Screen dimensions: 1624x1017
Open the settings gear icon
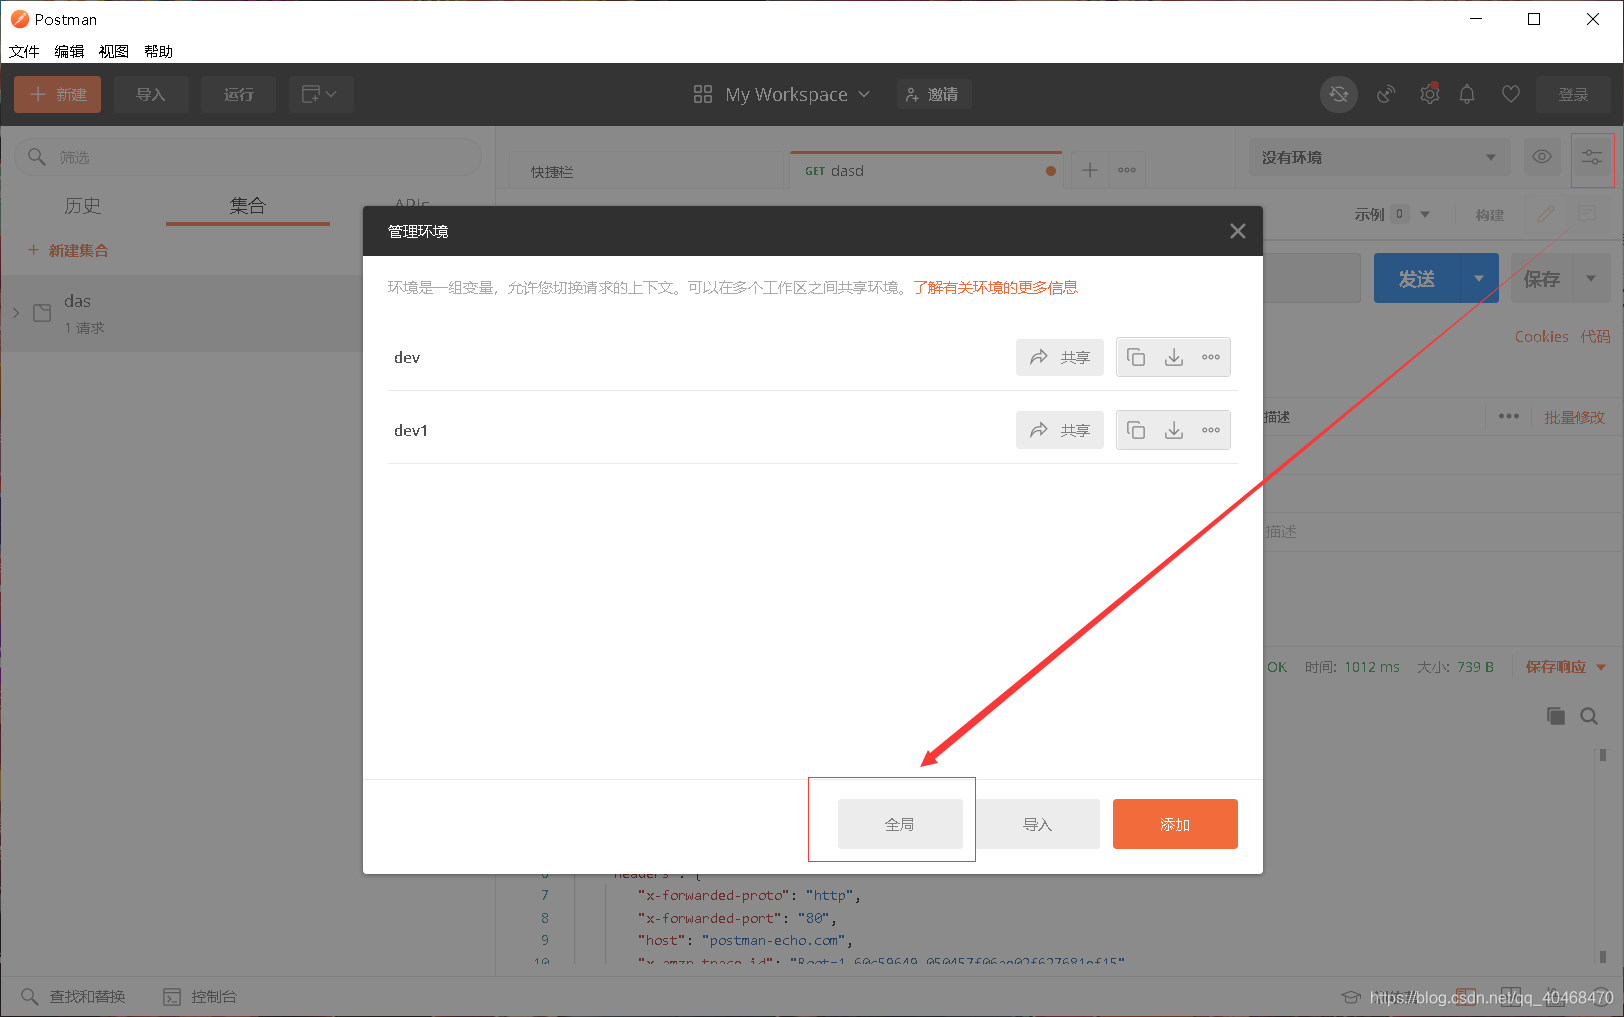pyautogui.click(x=1430, y=94)
